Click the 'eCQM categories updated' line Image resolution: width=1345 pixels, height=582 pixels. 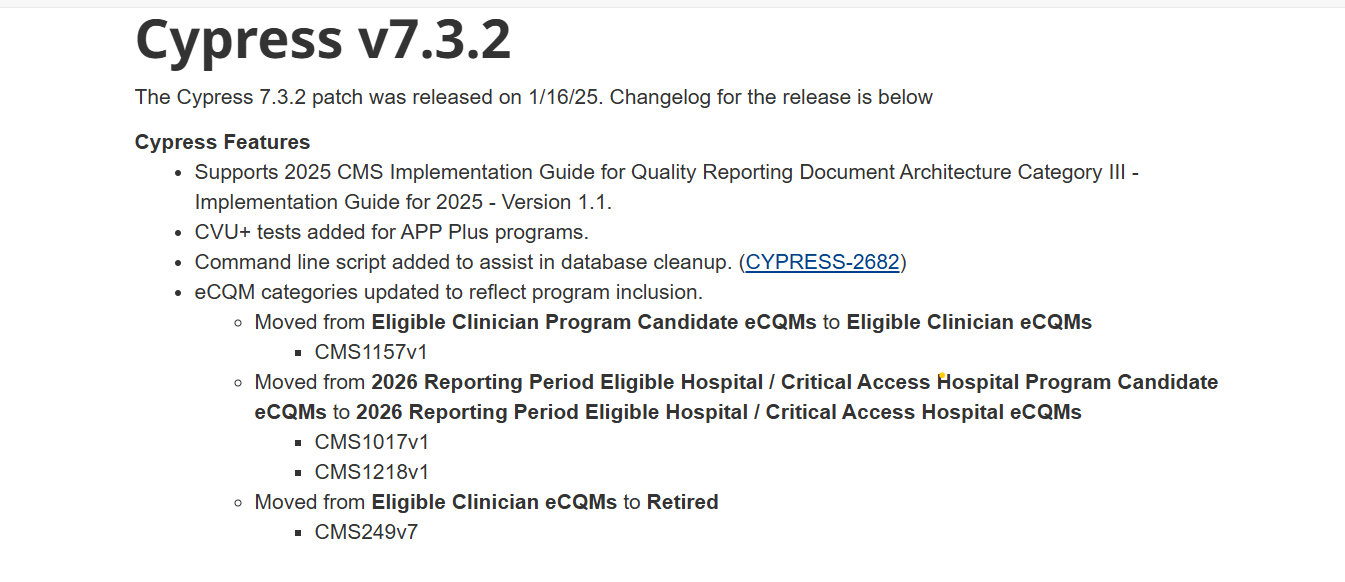(448, 292)
